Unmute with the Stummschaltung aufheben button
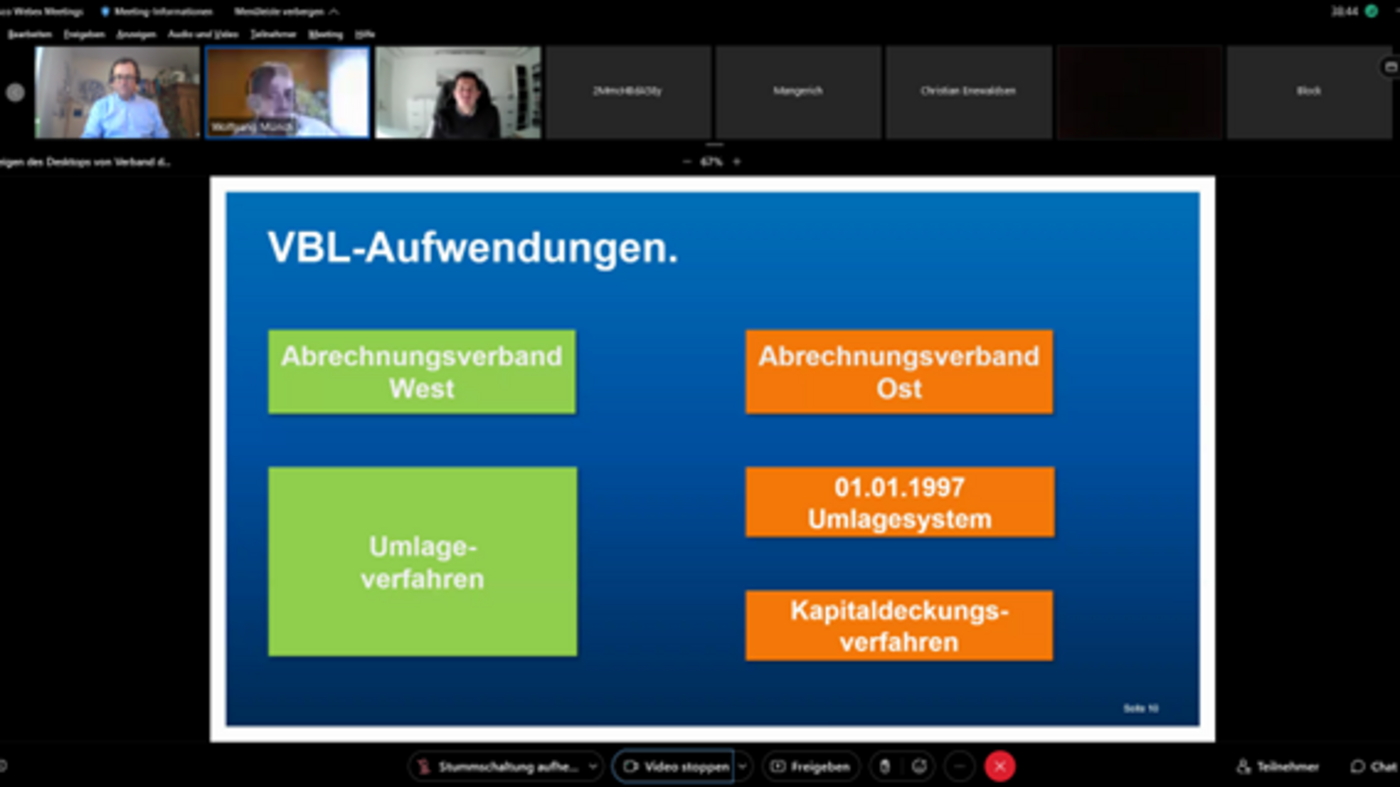Screen dimensions: 1400x787 [x=497, y=767]
